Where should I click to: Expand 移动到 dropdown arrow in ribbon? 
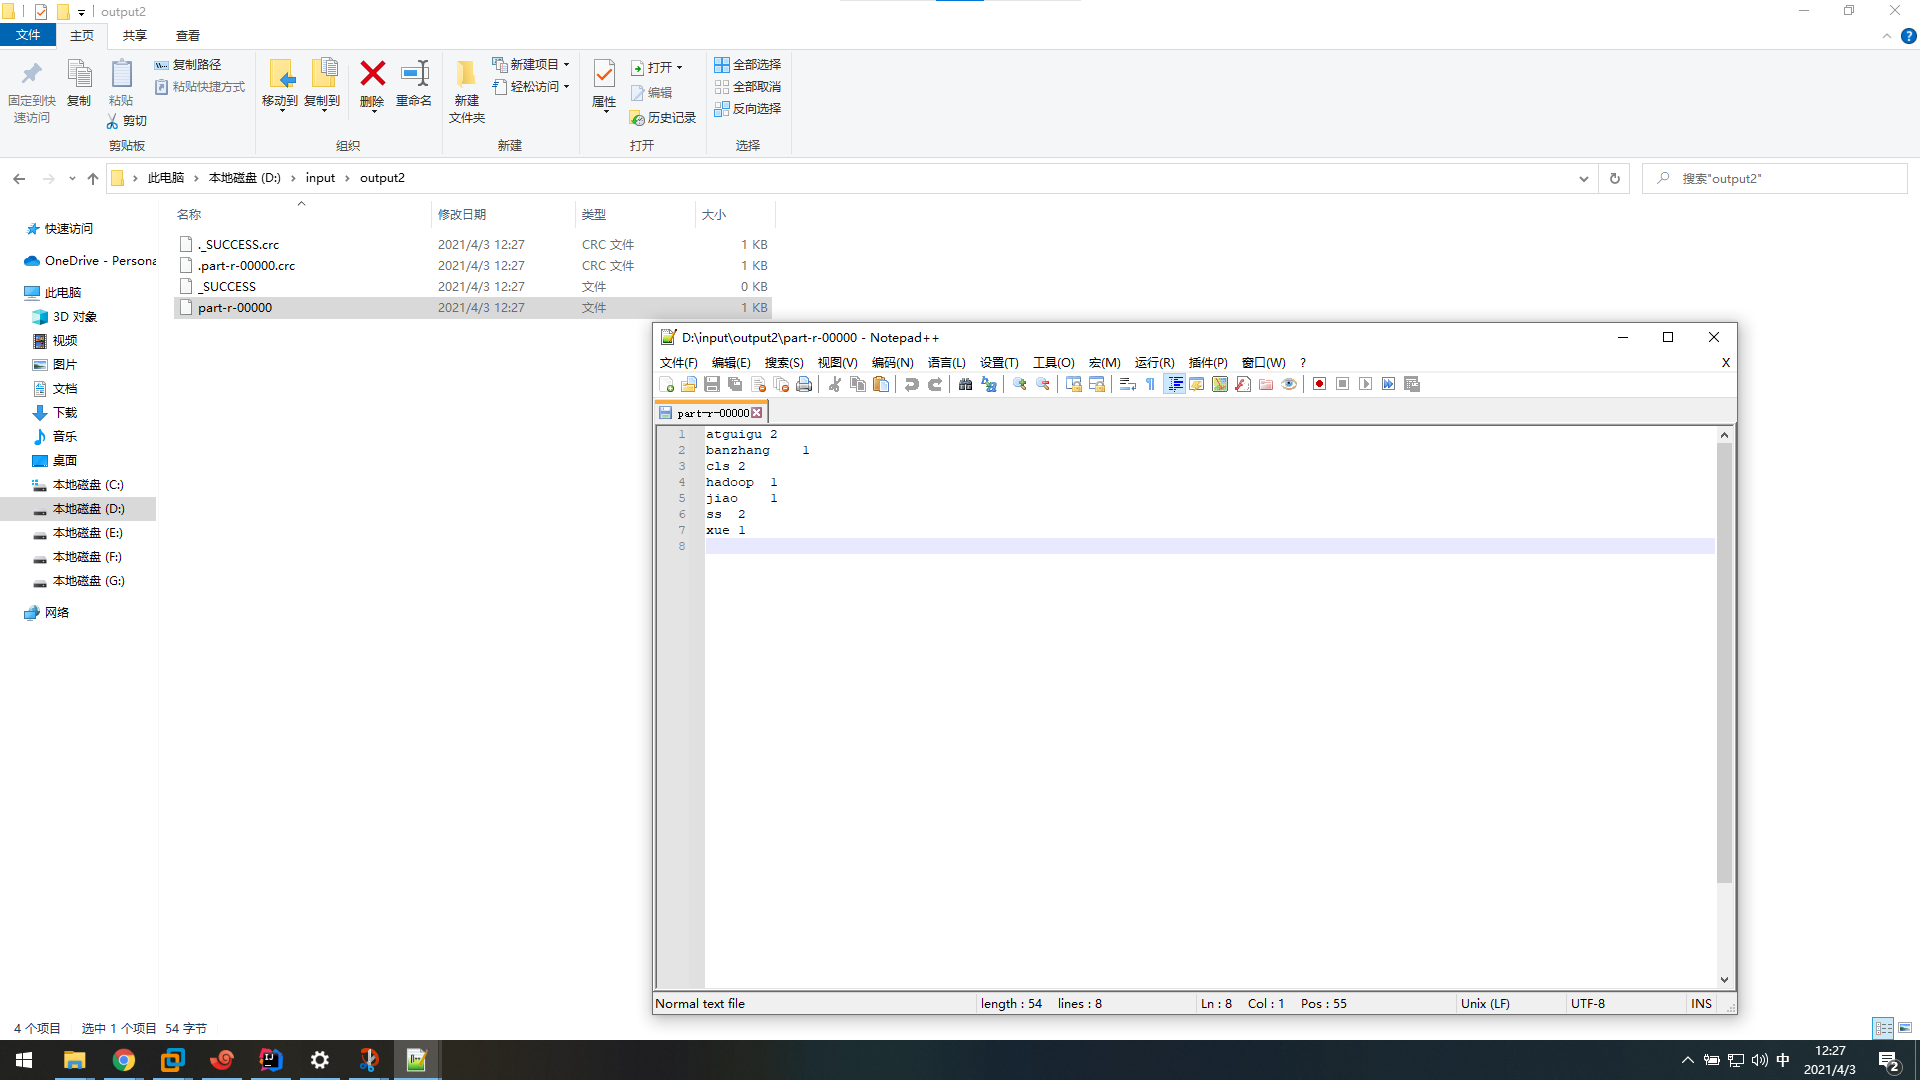coord(282,110)
